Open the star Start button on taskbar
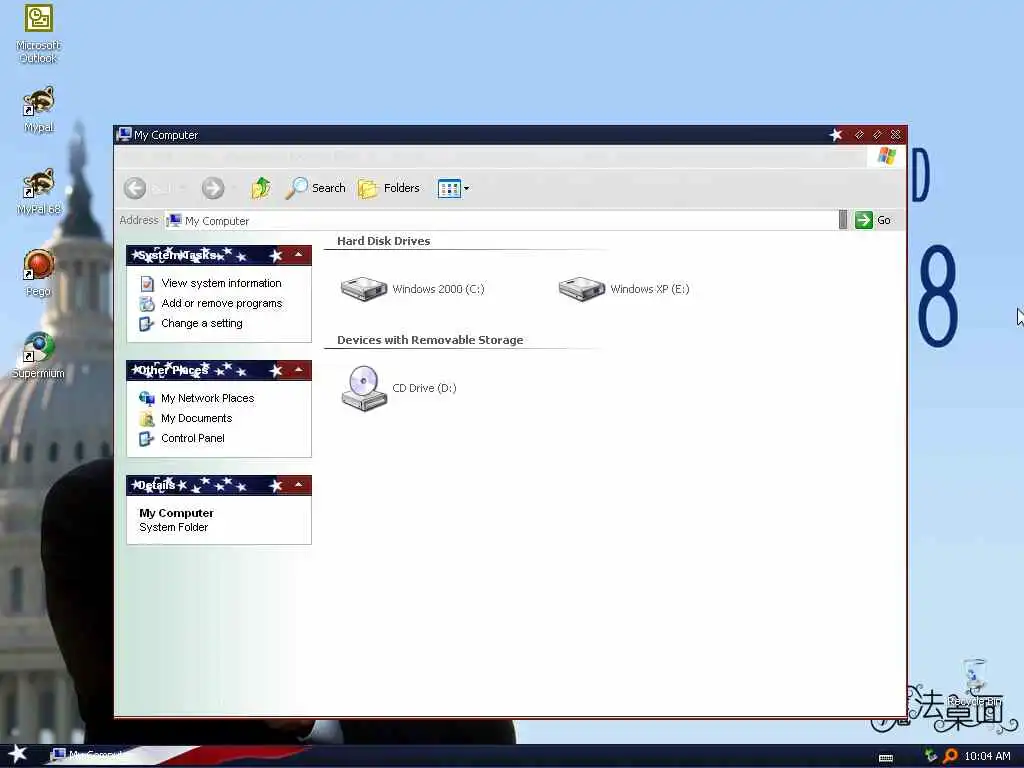This screenshot has height=768, width=1024. [18, 754]
